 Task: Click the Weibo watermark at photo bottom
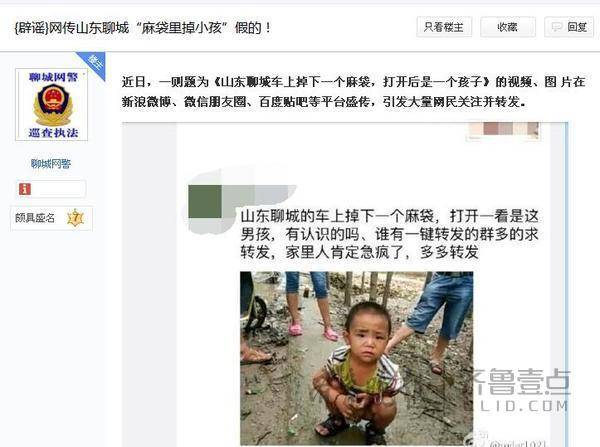click(x=505, y=442)
